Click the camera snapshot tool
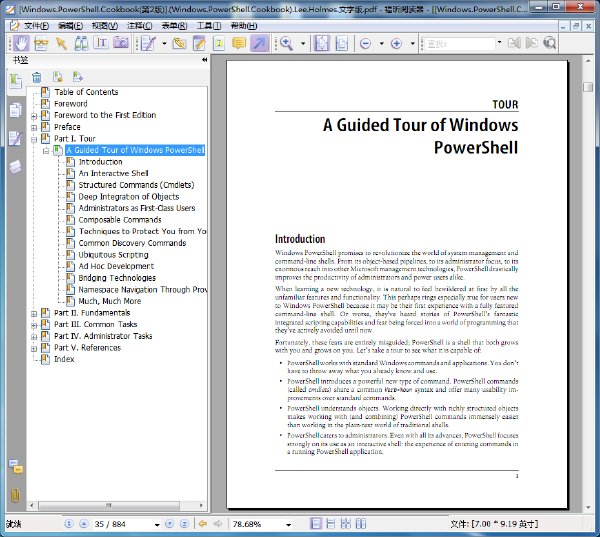This screenshot has width=600, height=537. tap(121, 43)
